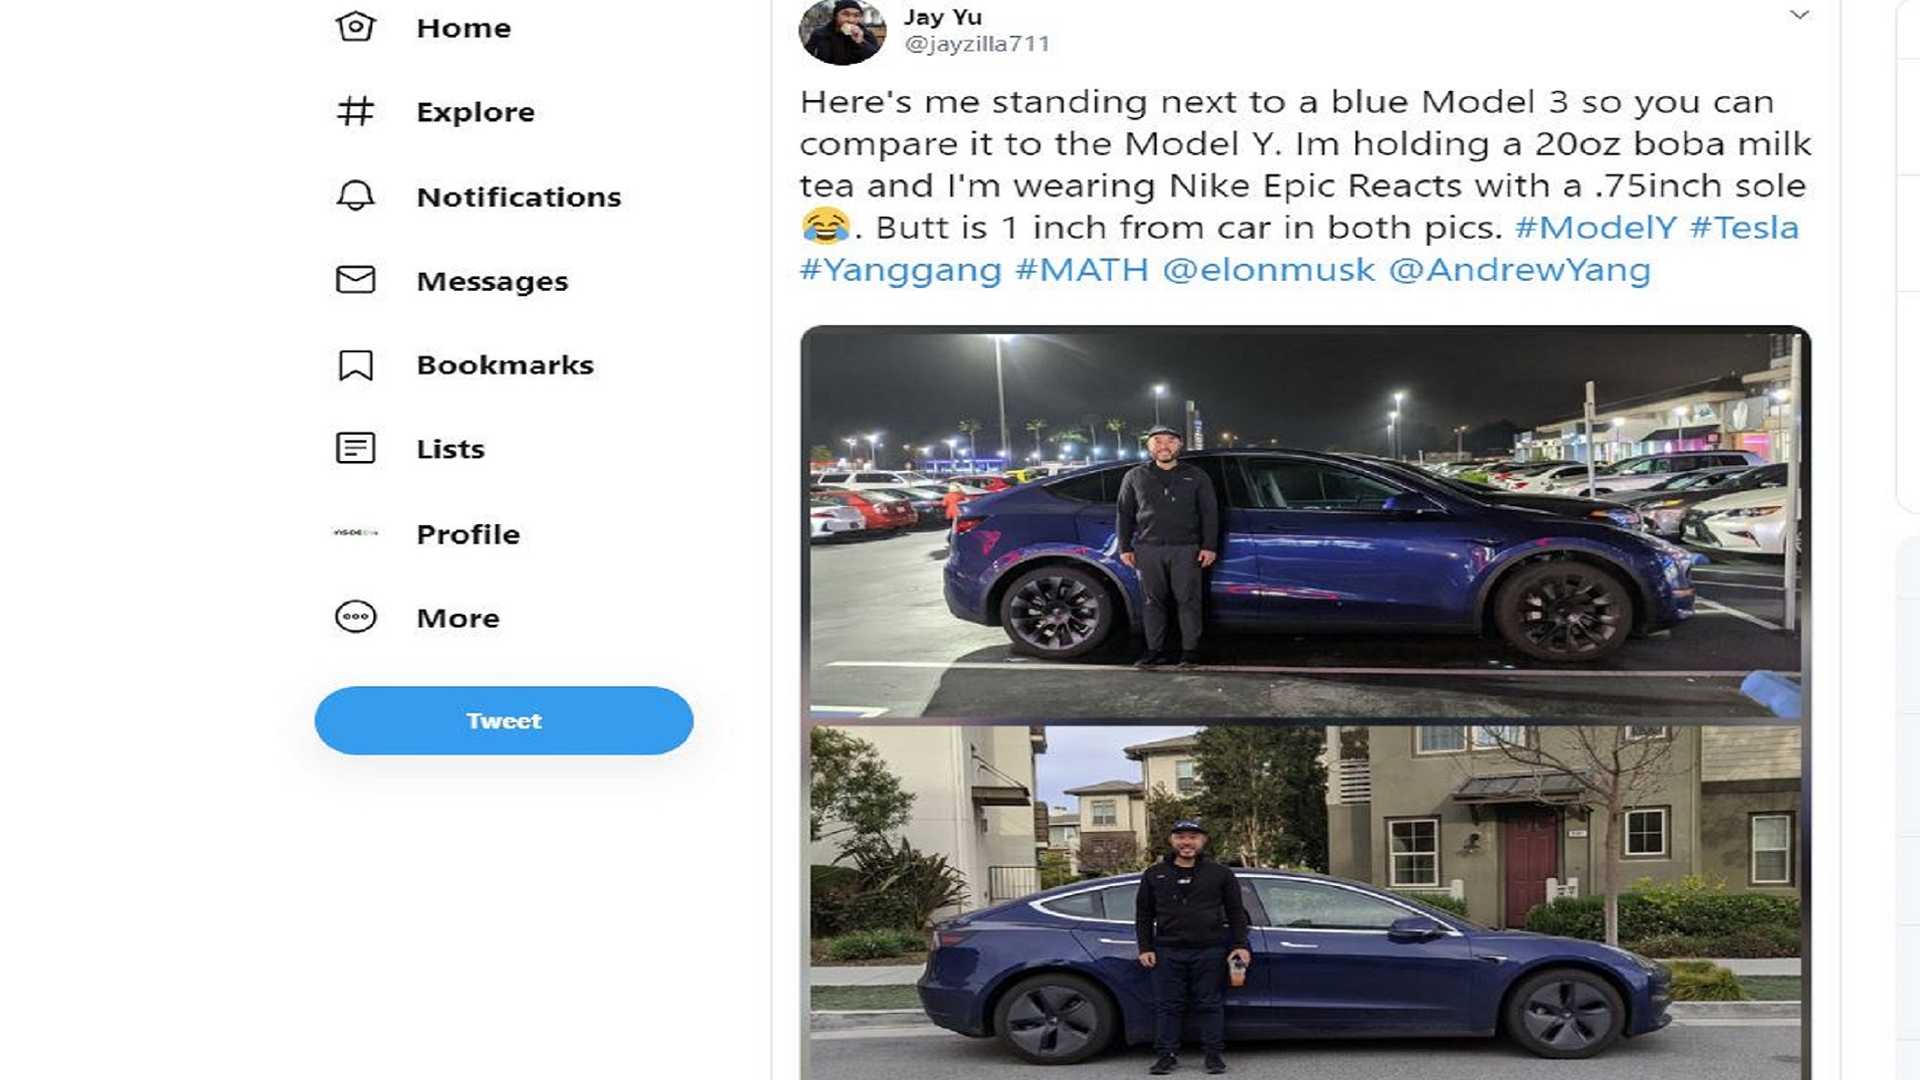1920x1080 pixels.
Task: Open the More circle-dots icon
Action: click(x=355, y=617)
